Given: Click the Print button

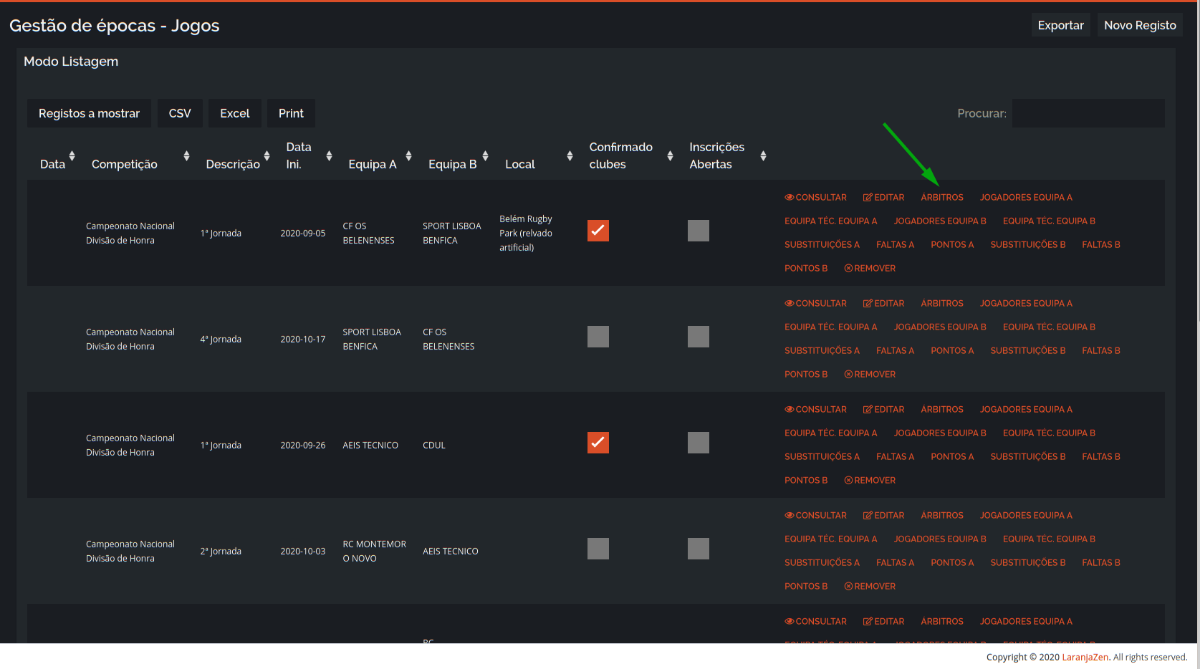Looking at the screenshot, I should pyautogui.click(x=291, y=114).
